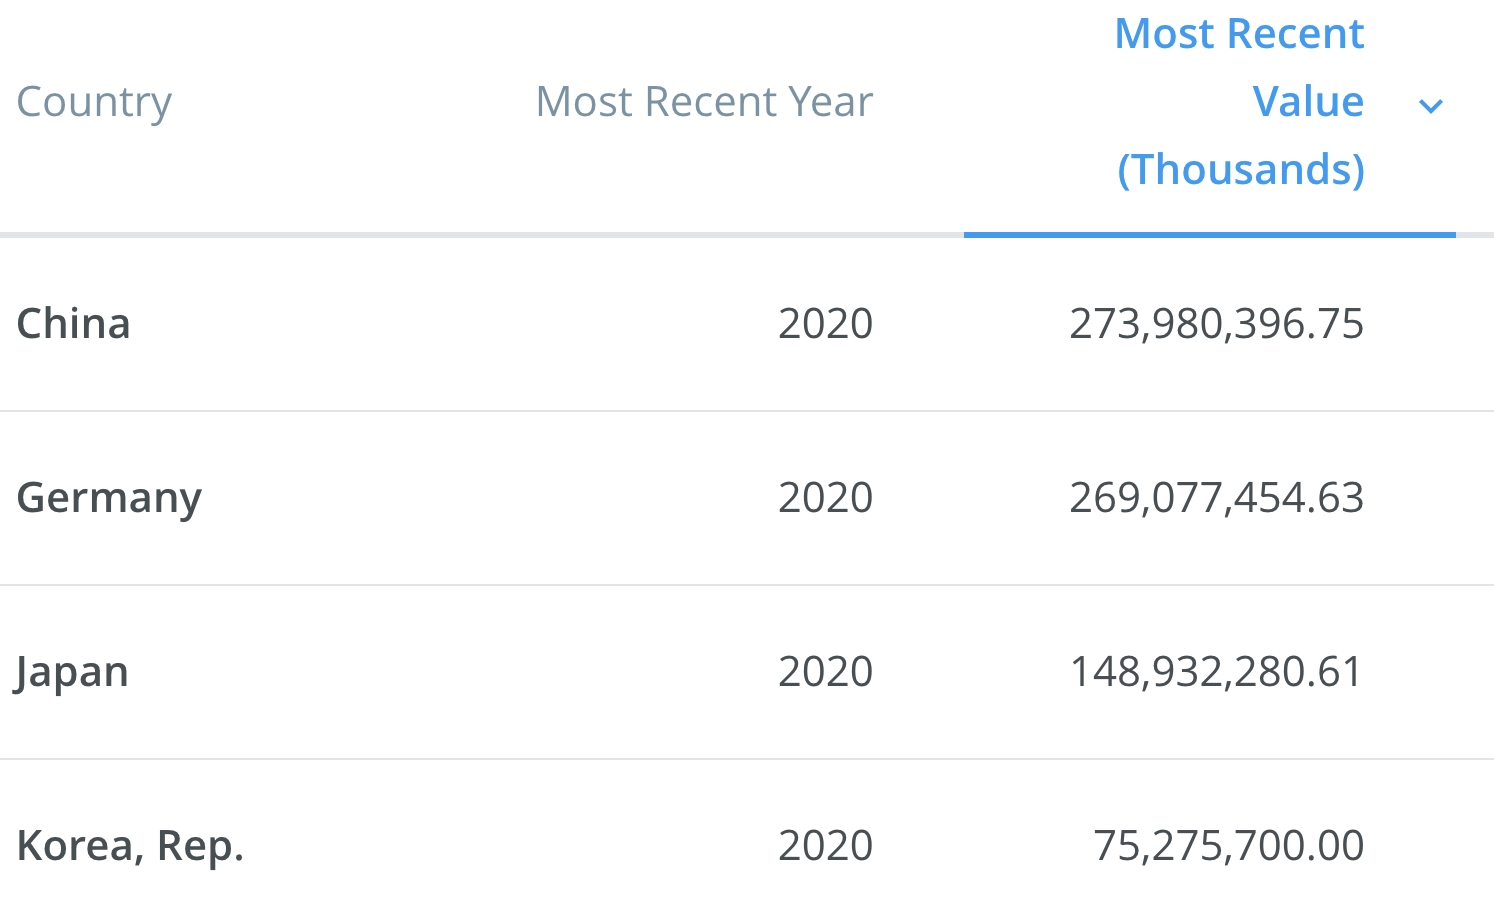
Task: Click Korea's value 75,275,700.00
Action: click(1228, 846)
